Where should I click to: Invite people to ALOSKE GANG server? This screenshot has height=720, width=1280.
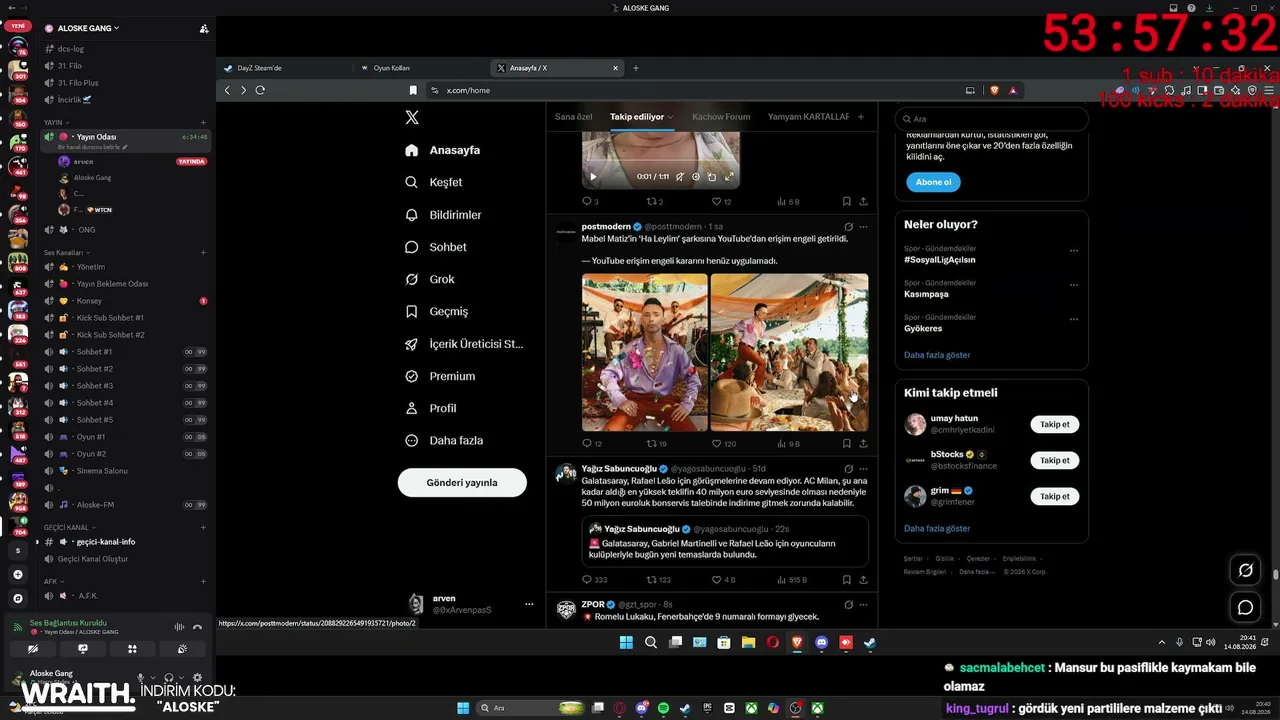pos(204,29)
